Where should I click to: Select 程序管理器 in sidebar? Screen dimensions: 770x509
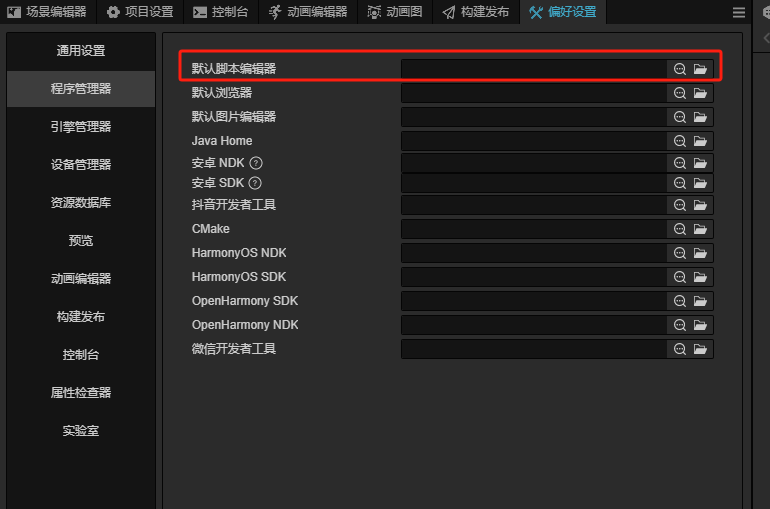(81, 89)
